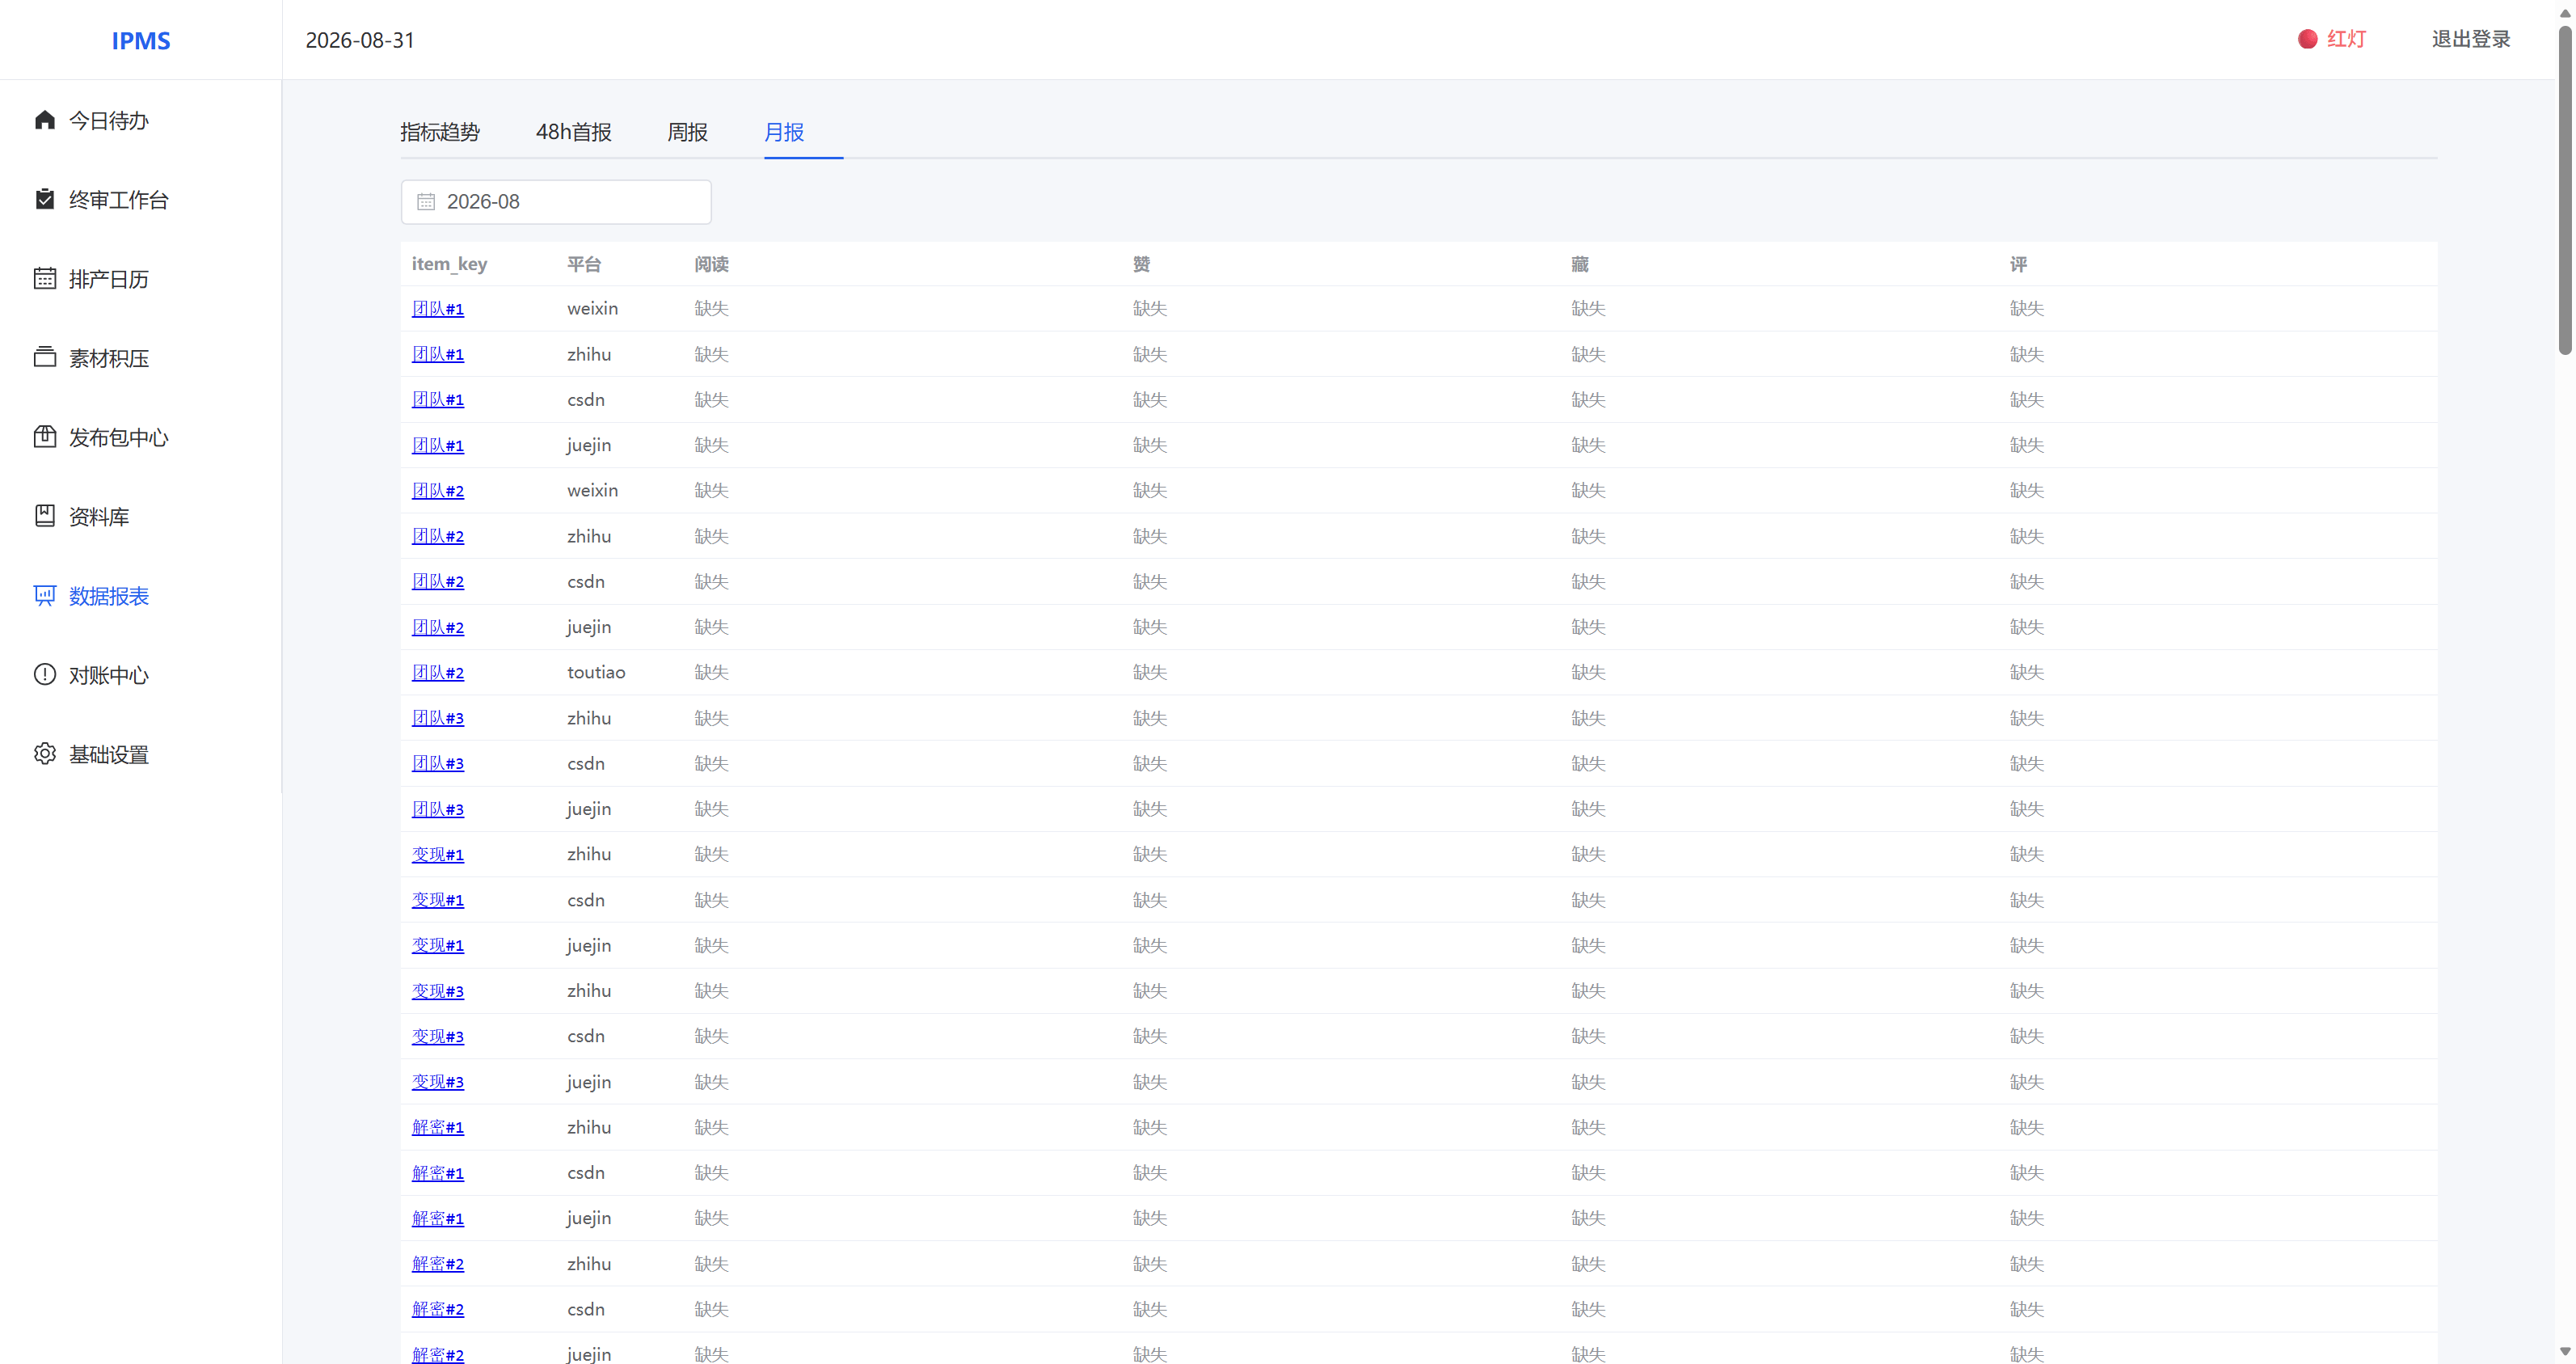
Task: Click the item_key column header
Action: (x=449, y=264)
